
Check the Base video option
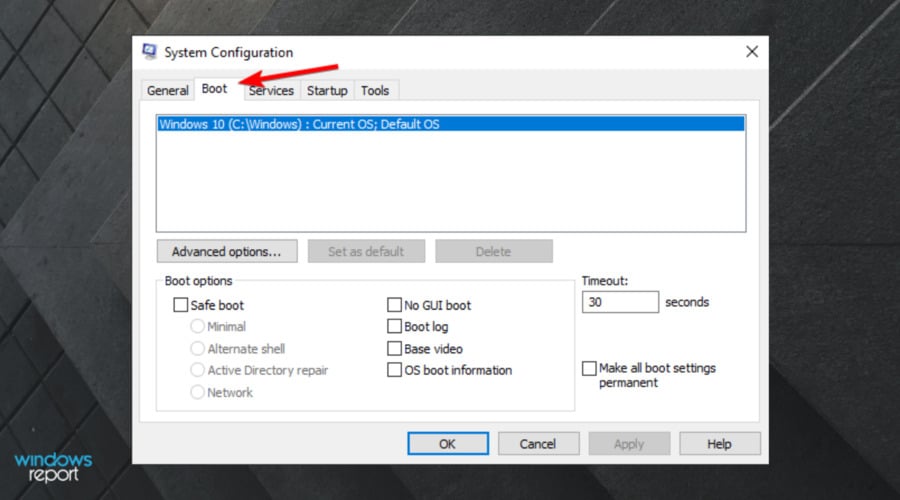coord(394,348)
